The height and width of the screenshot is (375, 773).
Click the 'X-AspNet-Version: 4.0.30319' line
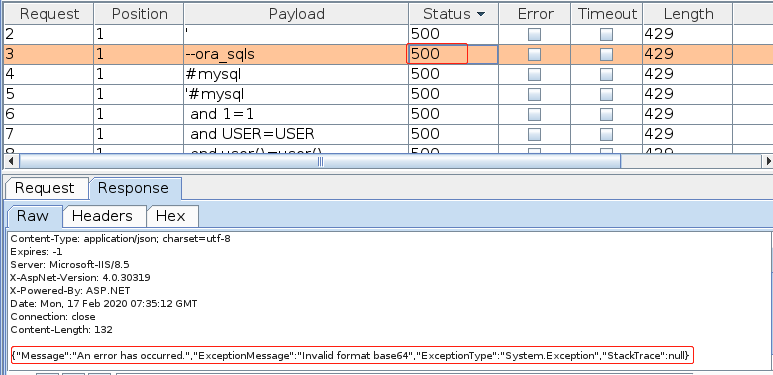[x=80, y=277]
